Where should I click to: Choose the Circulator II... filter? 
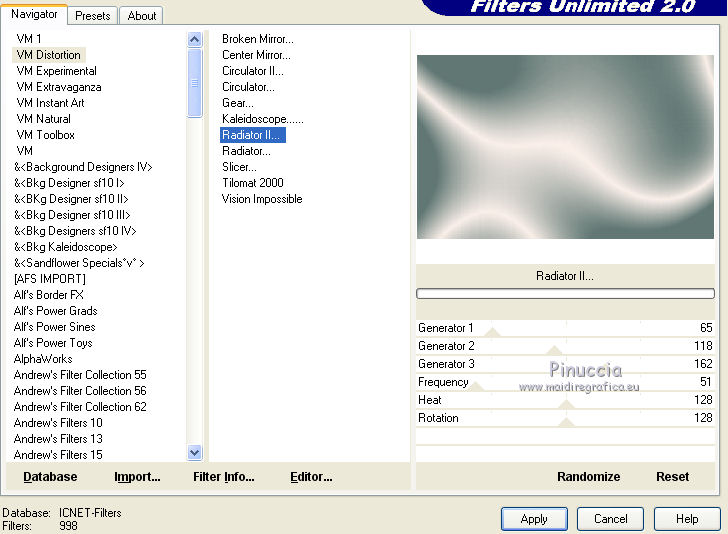253,71
